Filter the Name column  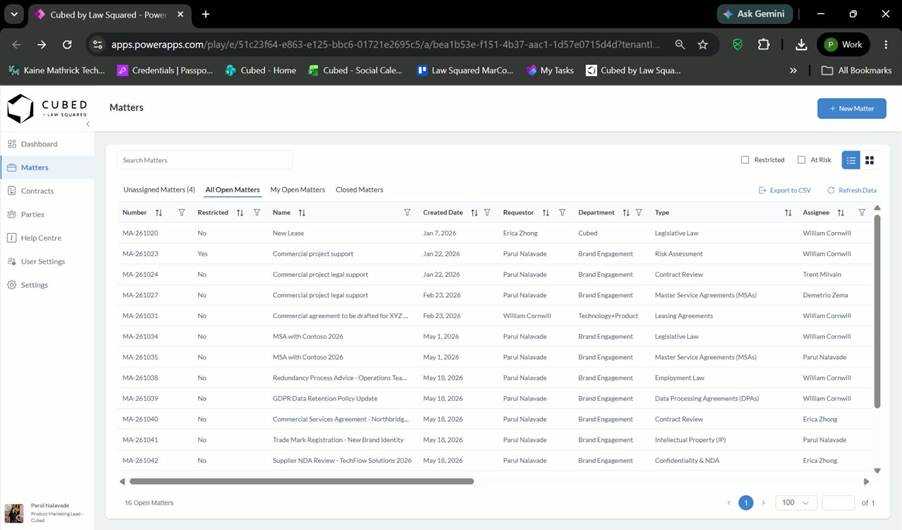click(x=407, y=213)
